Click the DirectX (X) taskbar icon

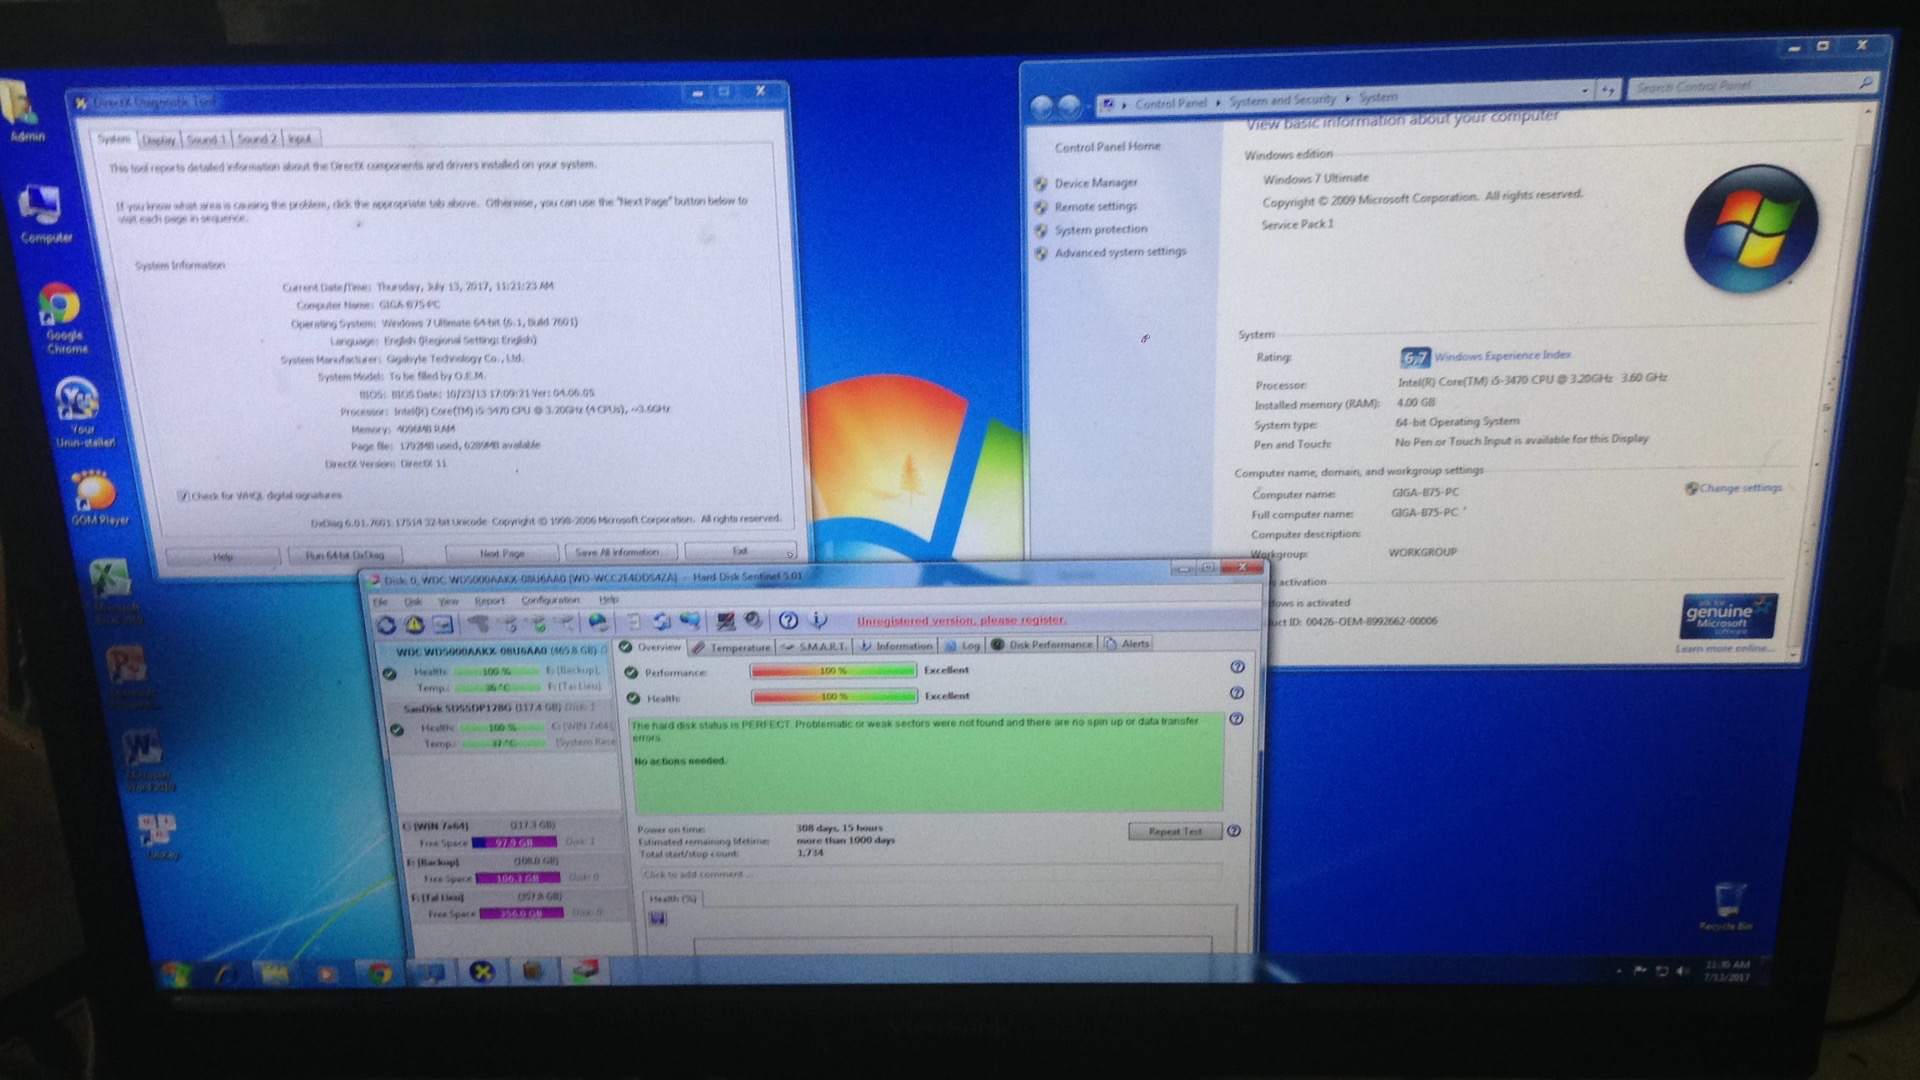[482, 971]
